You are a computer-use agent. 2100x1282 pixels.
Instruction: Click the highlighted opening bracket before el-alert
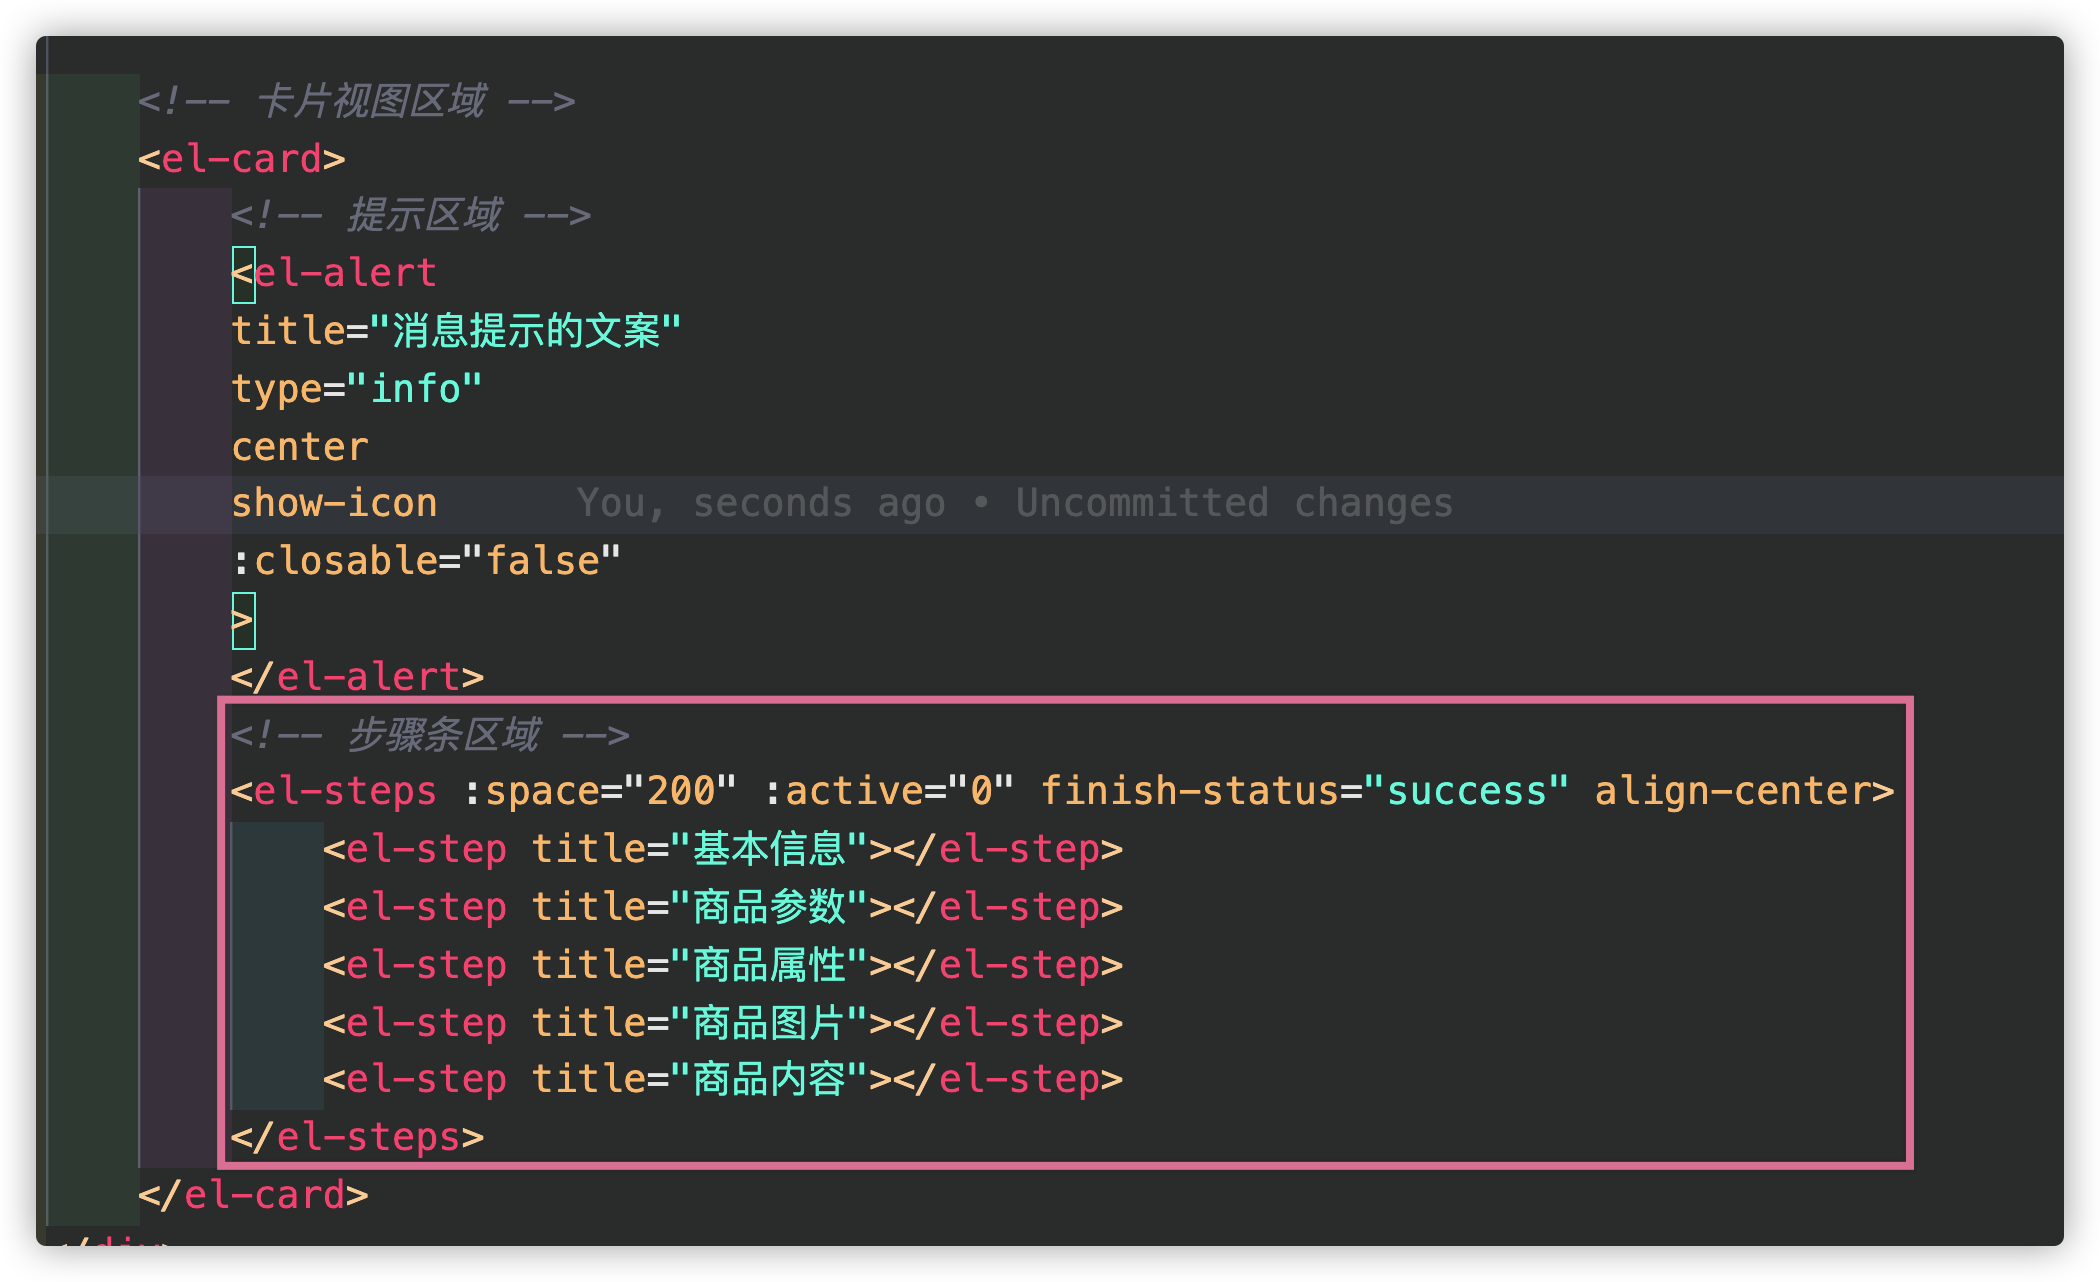243,274
